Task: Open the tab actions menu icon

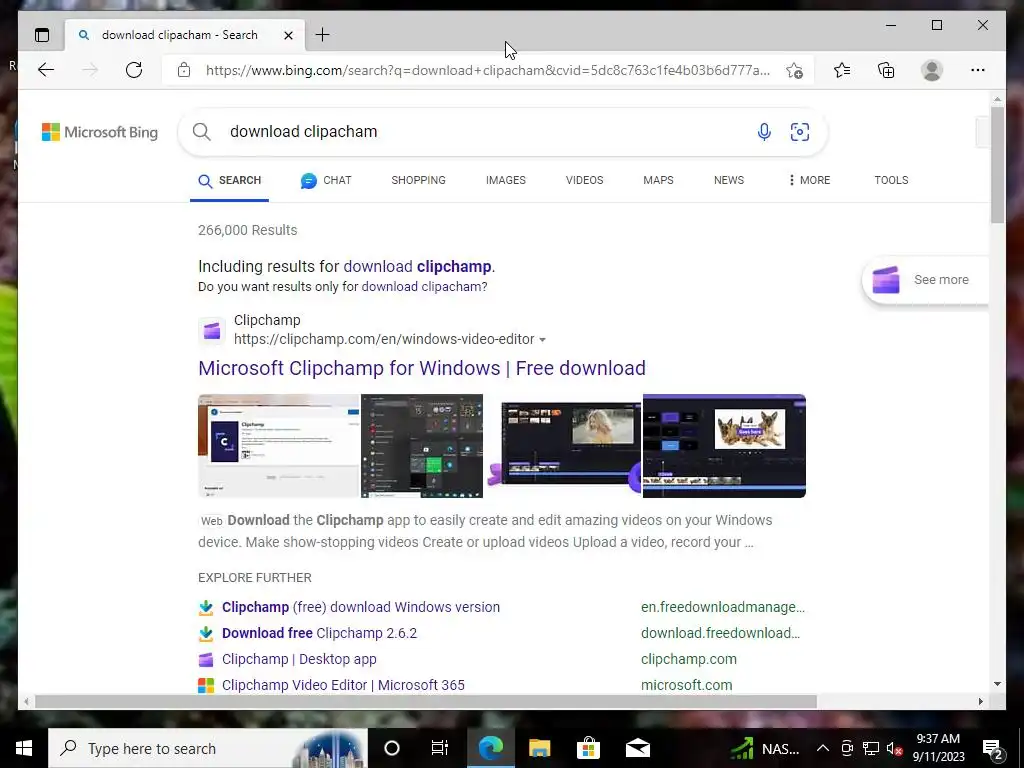Action: tap(42, 35)
